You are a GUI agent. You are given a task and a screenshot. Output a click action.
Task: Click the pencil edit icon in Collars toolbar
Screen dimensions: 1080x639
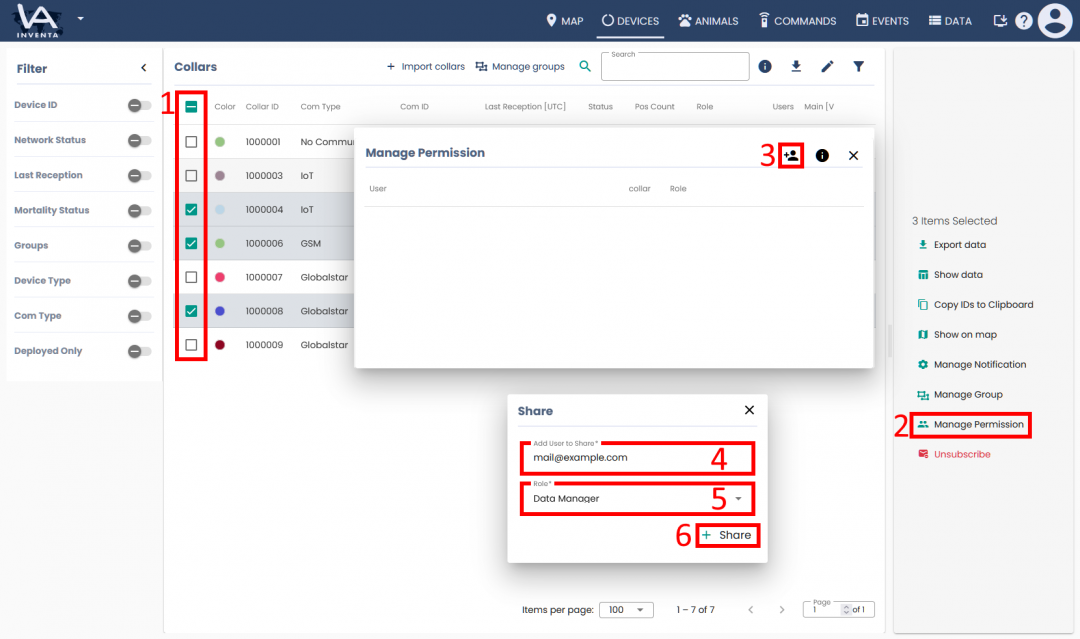point(827,67)
